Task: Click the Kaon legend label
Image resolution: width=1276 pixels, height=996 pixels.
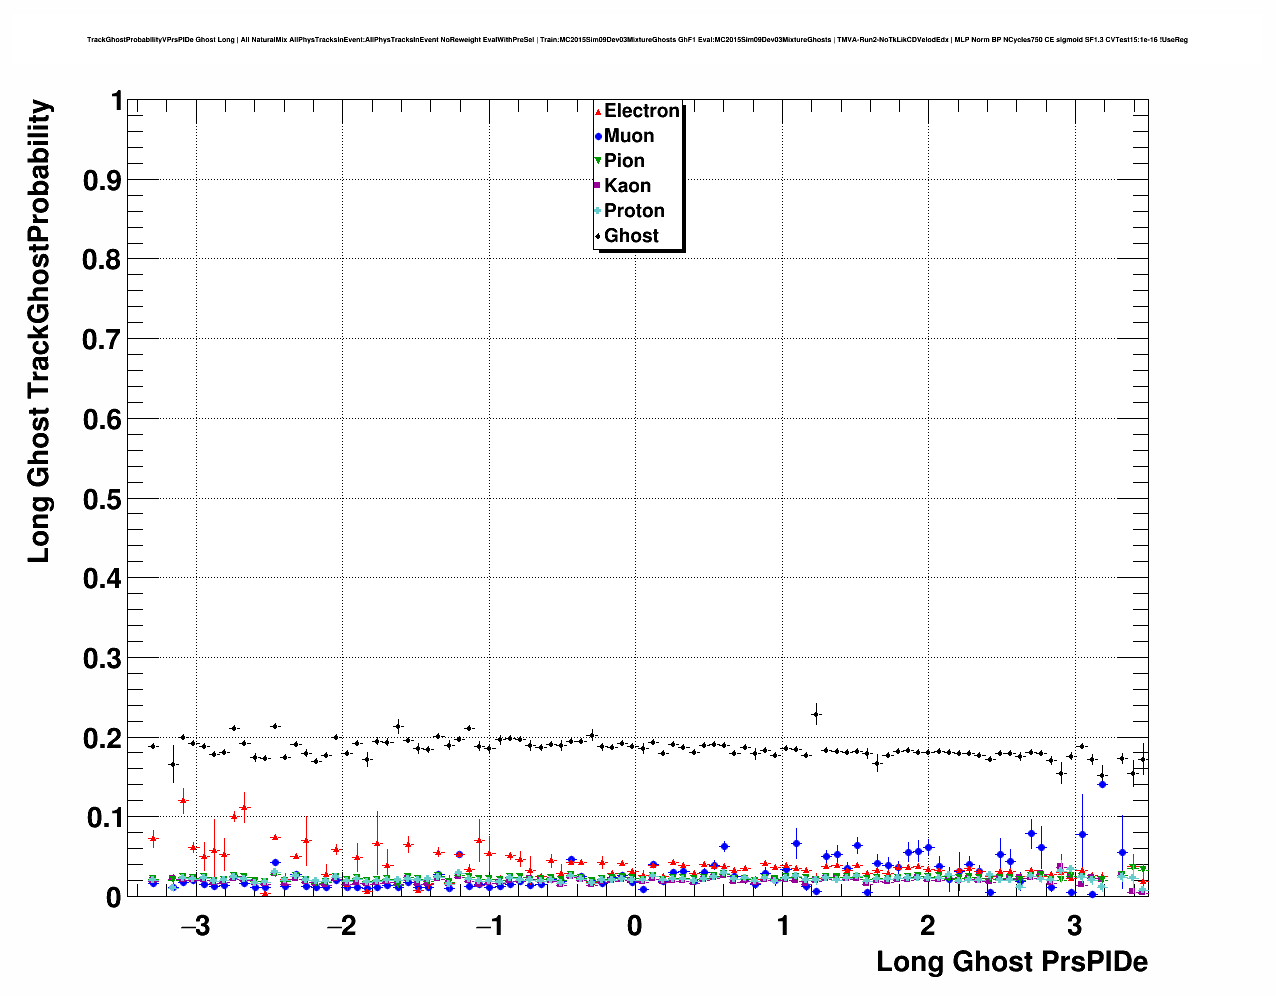Action: [x=627, y=186]
